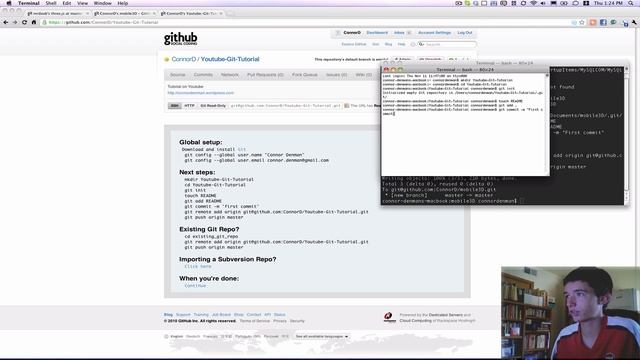Open Account Settings link

click(x=434, y=33)
